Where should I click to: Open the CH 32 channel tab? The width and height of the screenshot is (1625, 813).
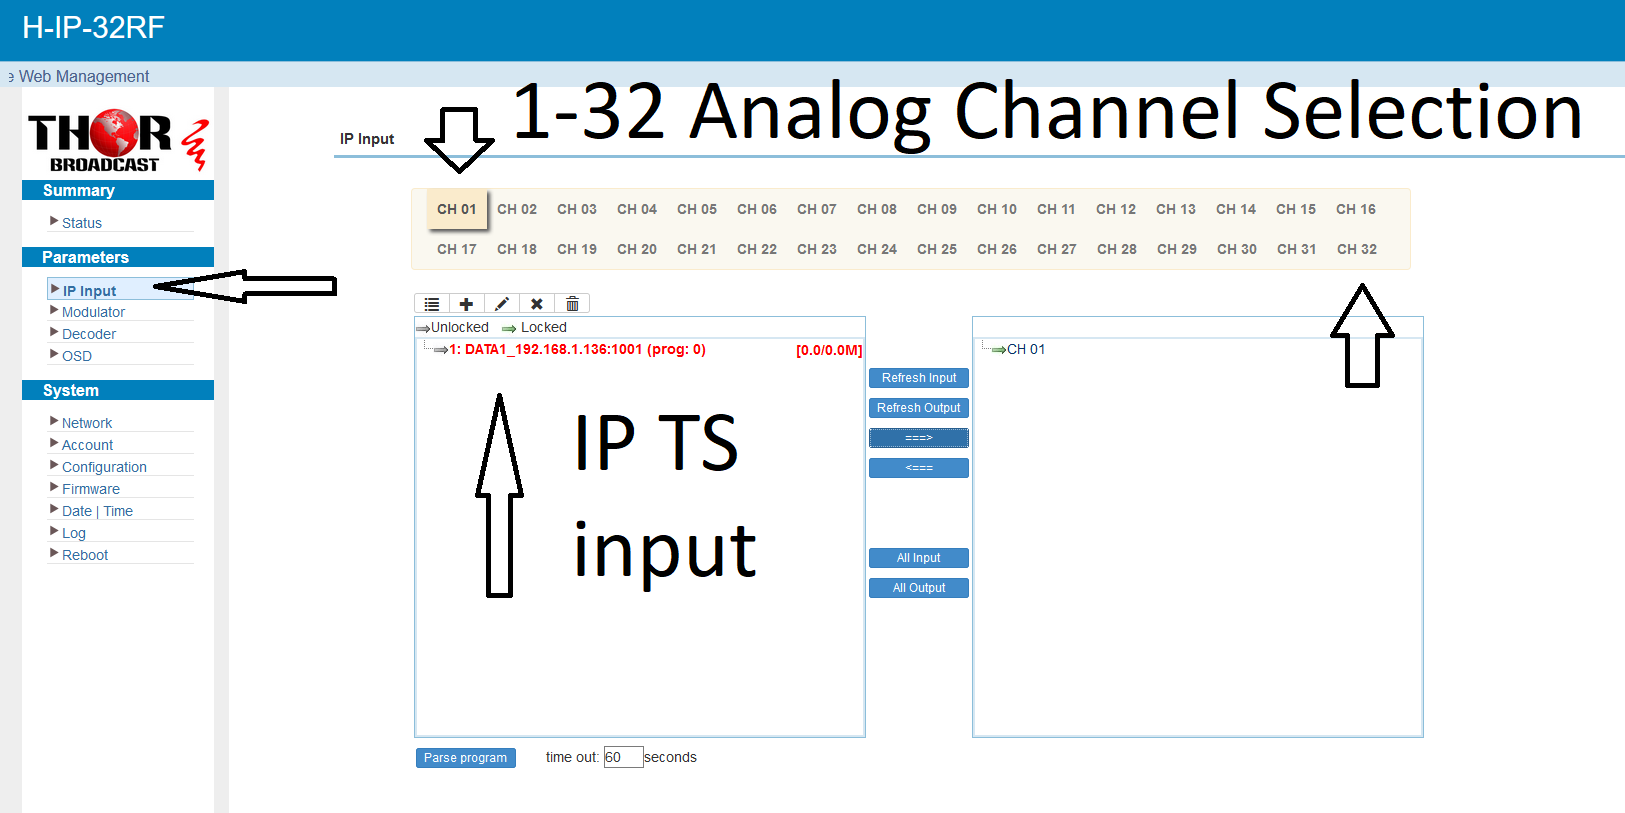coord(1356,249)
